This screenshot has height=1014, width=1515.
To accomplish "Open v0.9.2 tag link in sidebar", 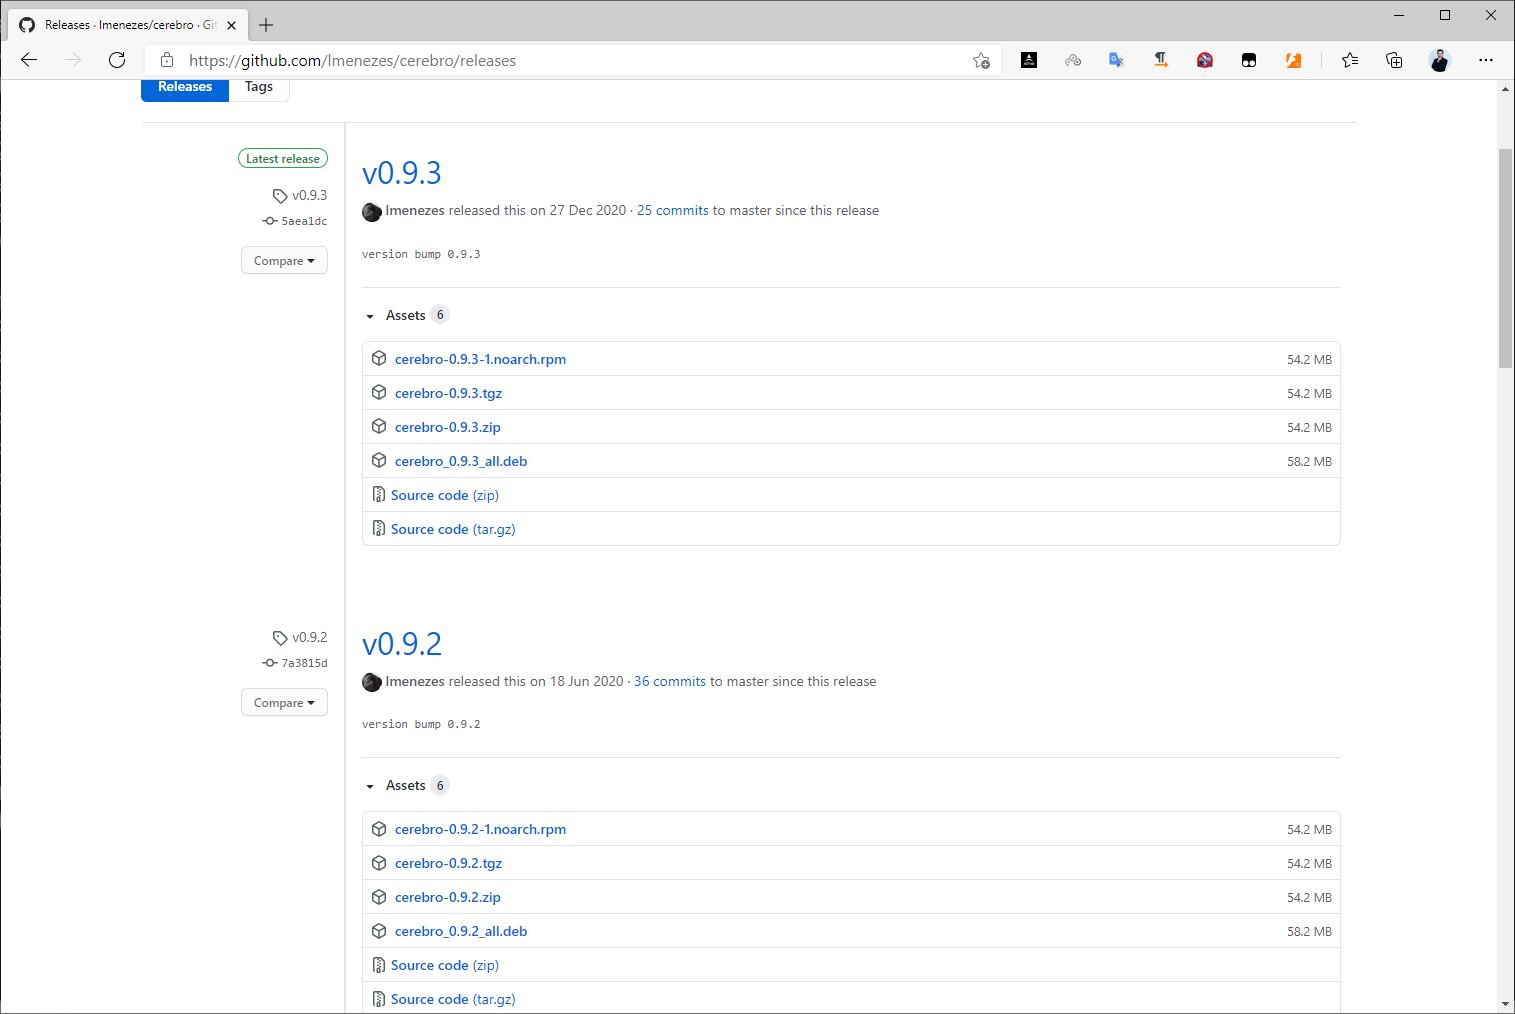I will point(309,637).
